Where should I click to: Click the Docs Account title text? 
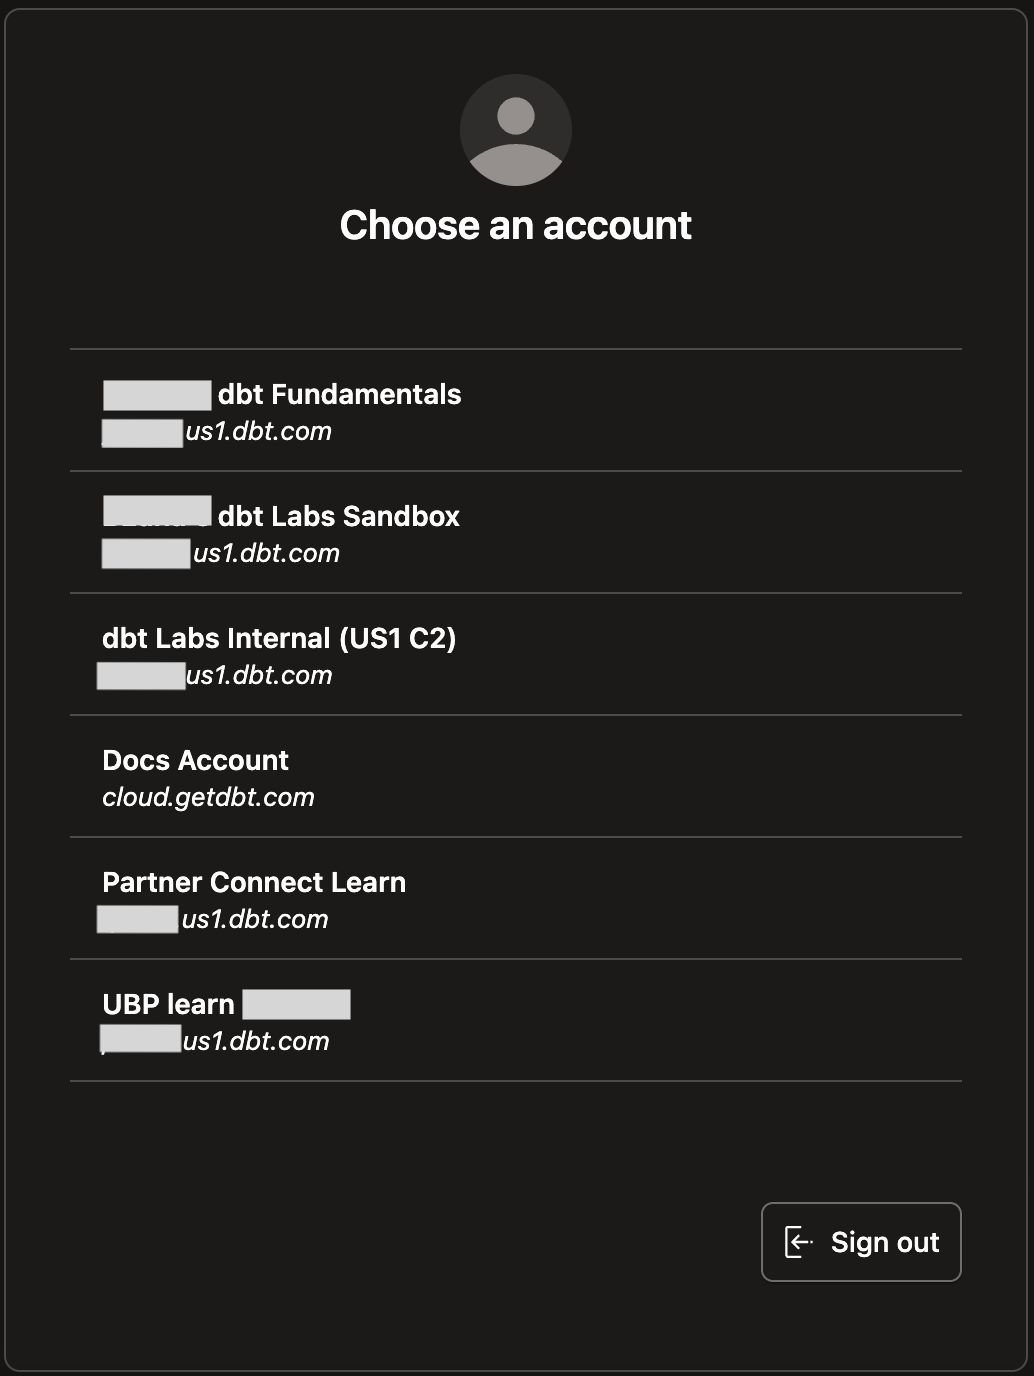[x=196, y=760]
